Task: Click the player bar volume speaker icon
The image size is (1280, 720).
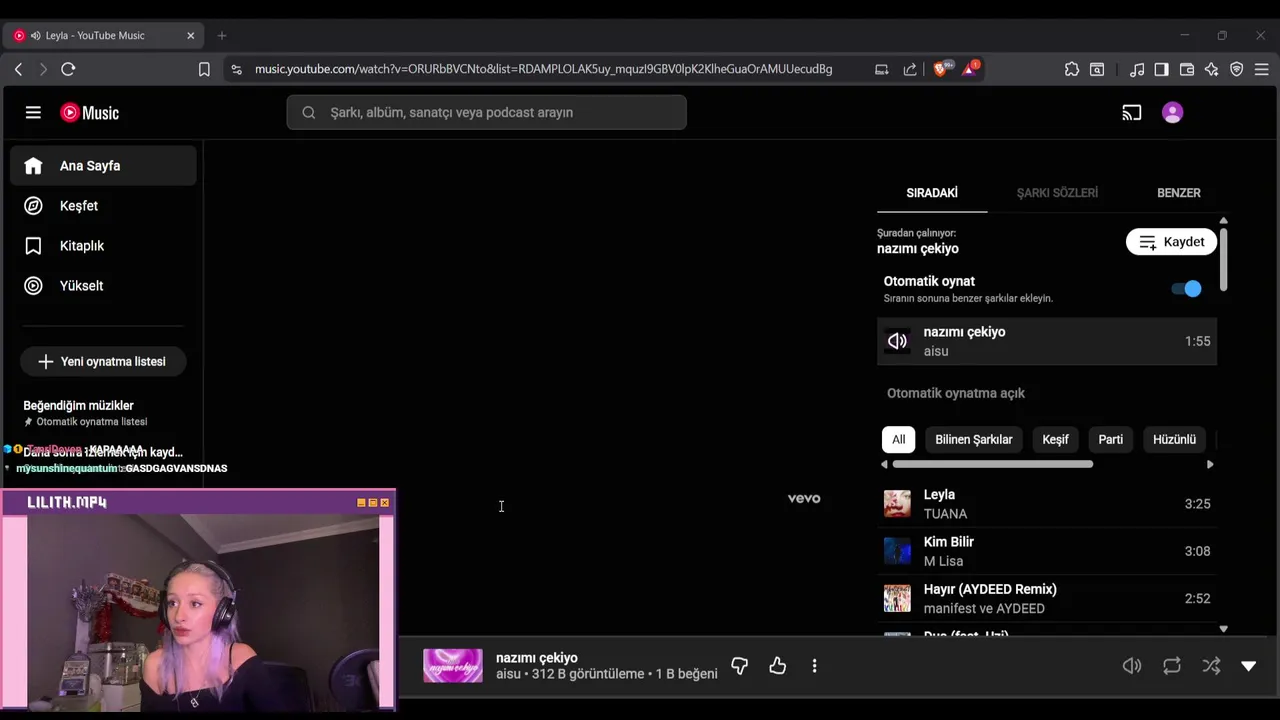Action: (1132, 666)
